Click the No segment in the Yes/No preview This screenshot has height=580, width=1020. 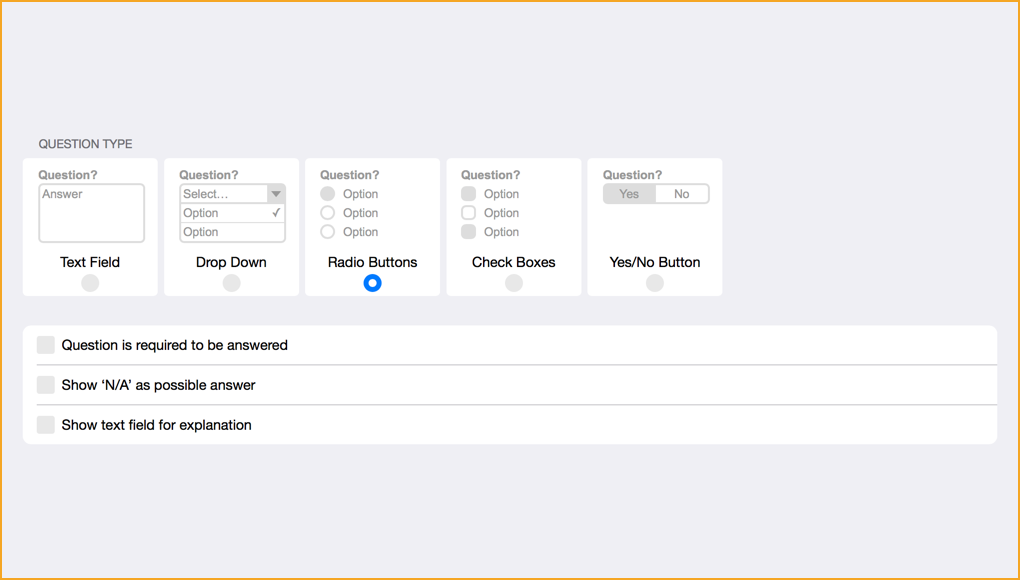tap(682, 194)
